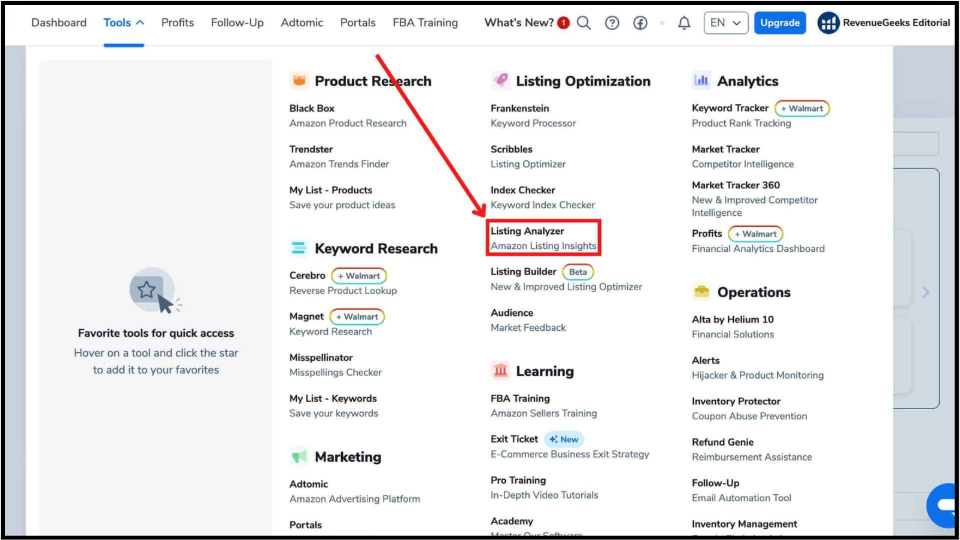Click the Facebook icon in header
Screen dimensions: 960x540
point(640,23)
